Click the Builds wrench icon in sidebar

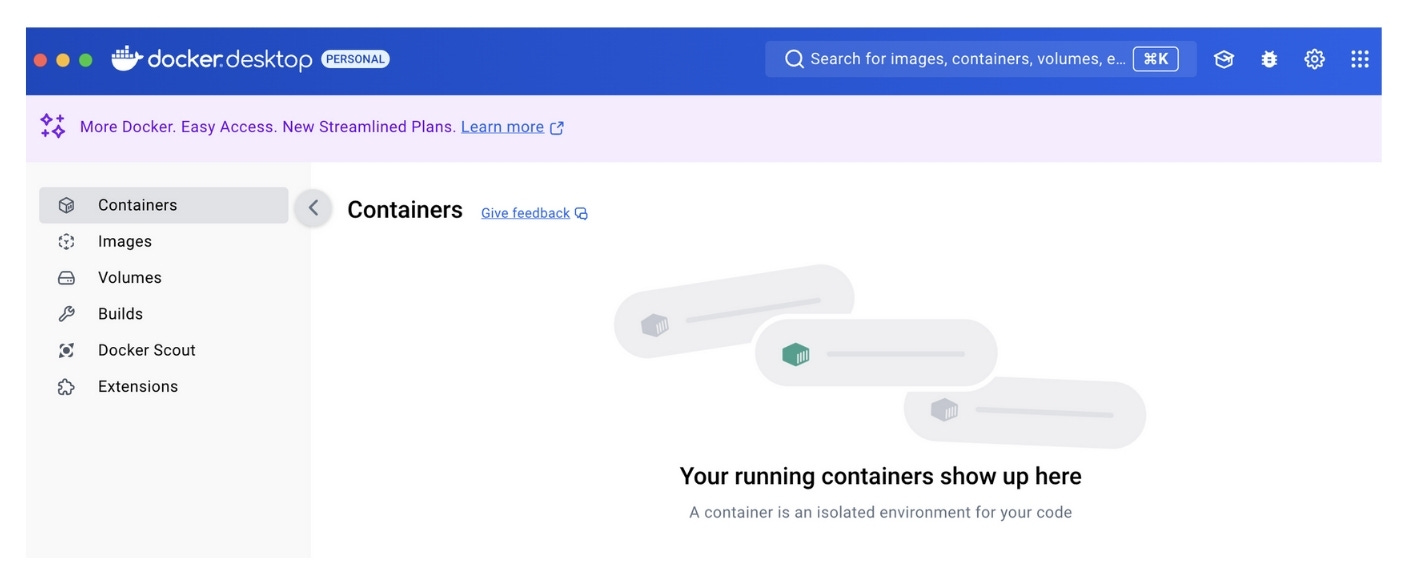pyautogui.click(x=66, y=314)
